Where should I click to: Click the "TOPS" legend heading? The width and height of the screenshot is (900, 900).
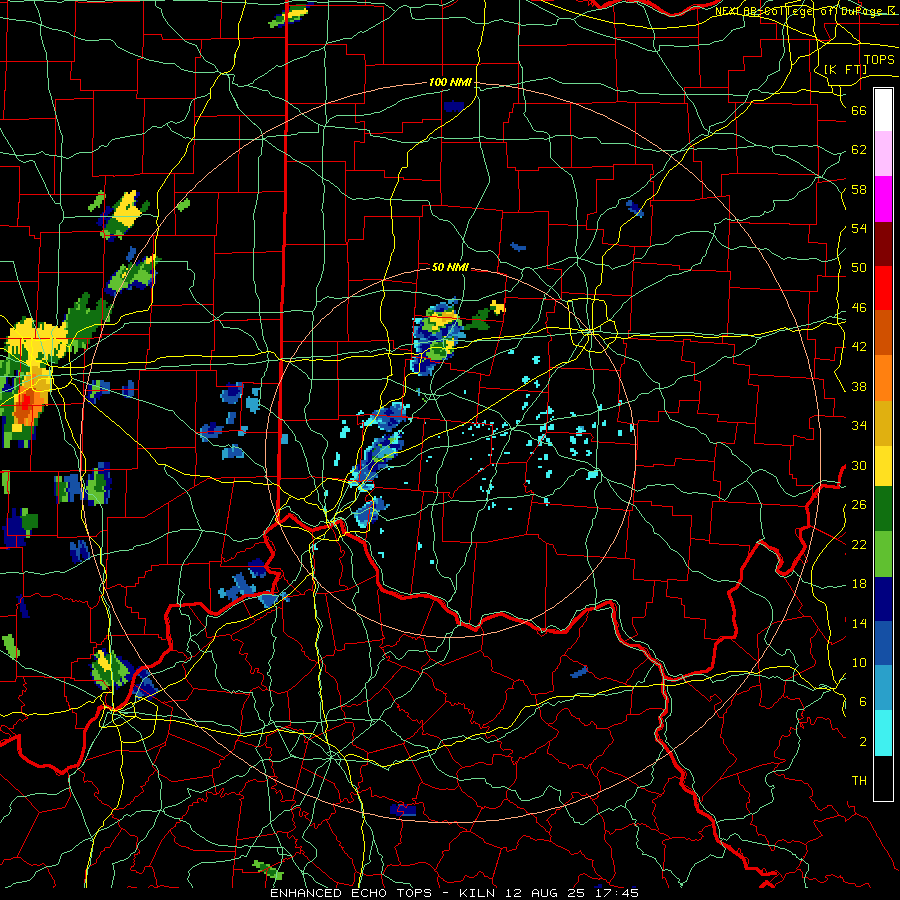click(879, 60)
